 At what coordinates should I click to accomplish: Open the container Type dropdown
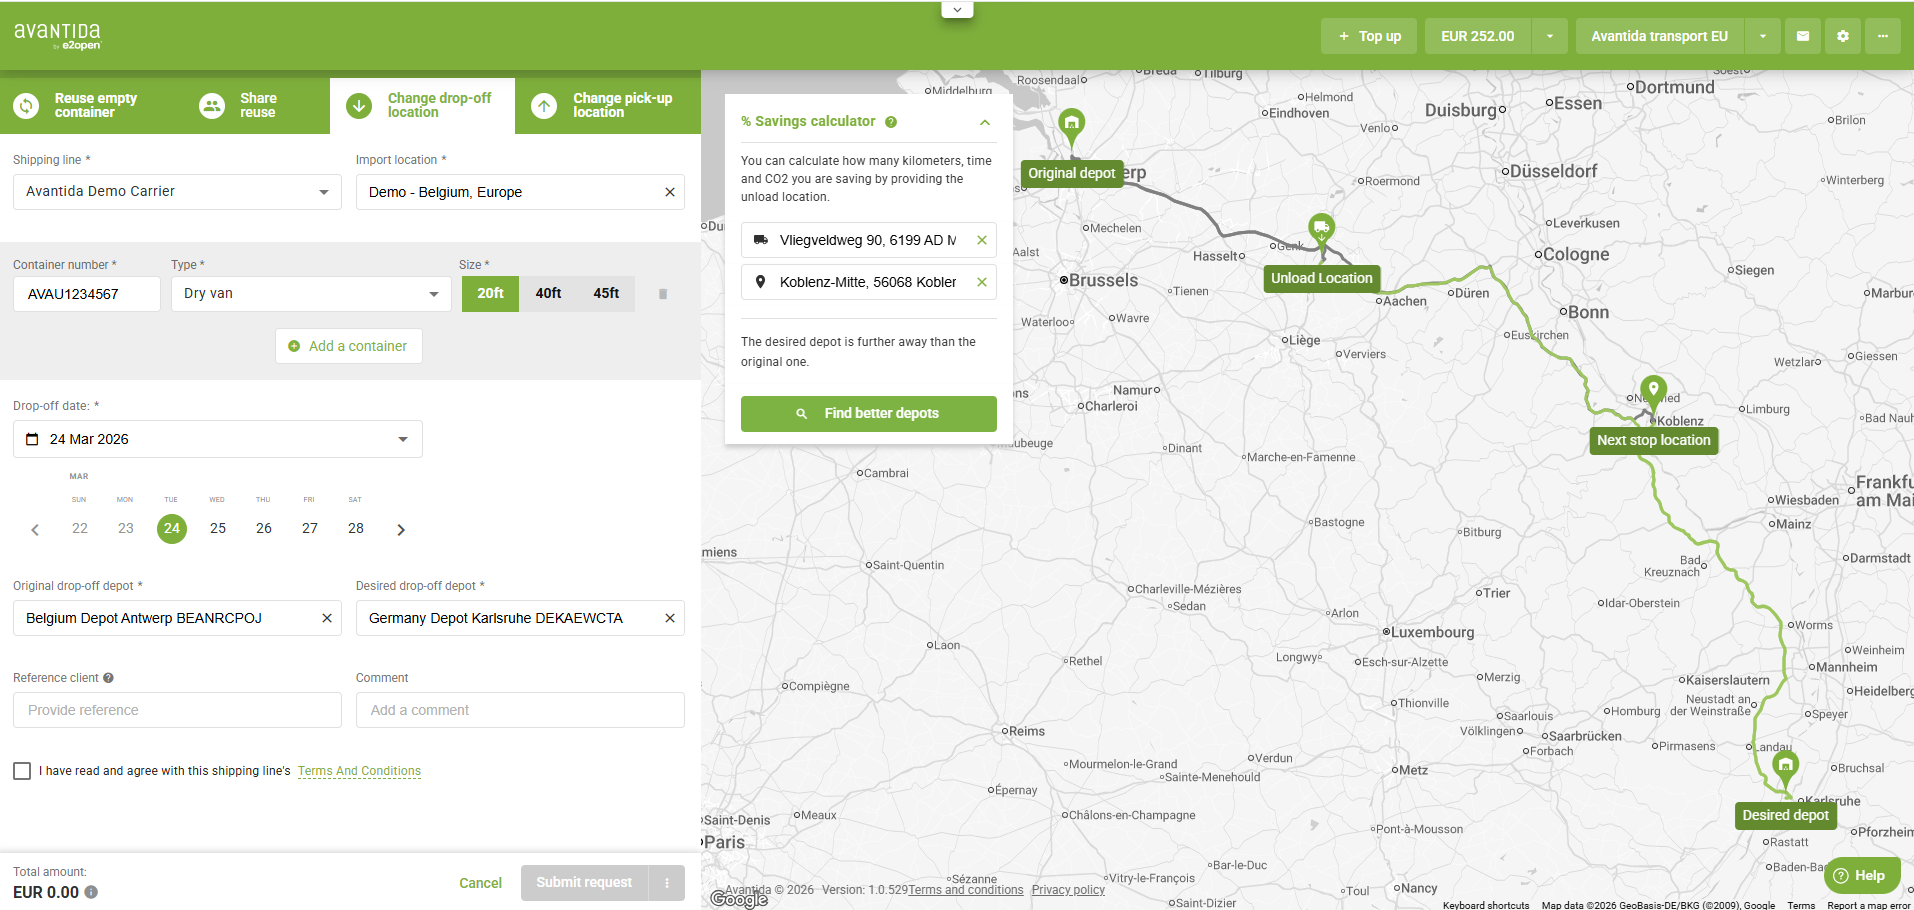(x=311, y=294)
